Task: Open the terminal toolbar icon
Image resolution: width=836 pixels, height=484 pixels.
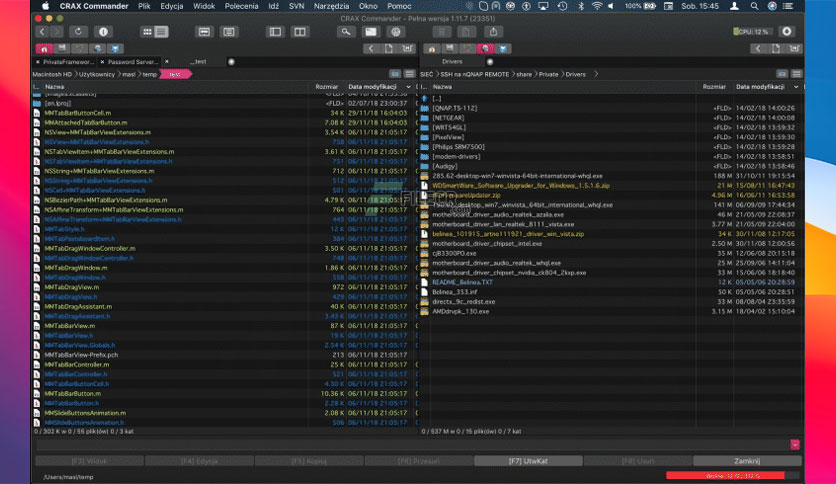Action: (371, 32)
